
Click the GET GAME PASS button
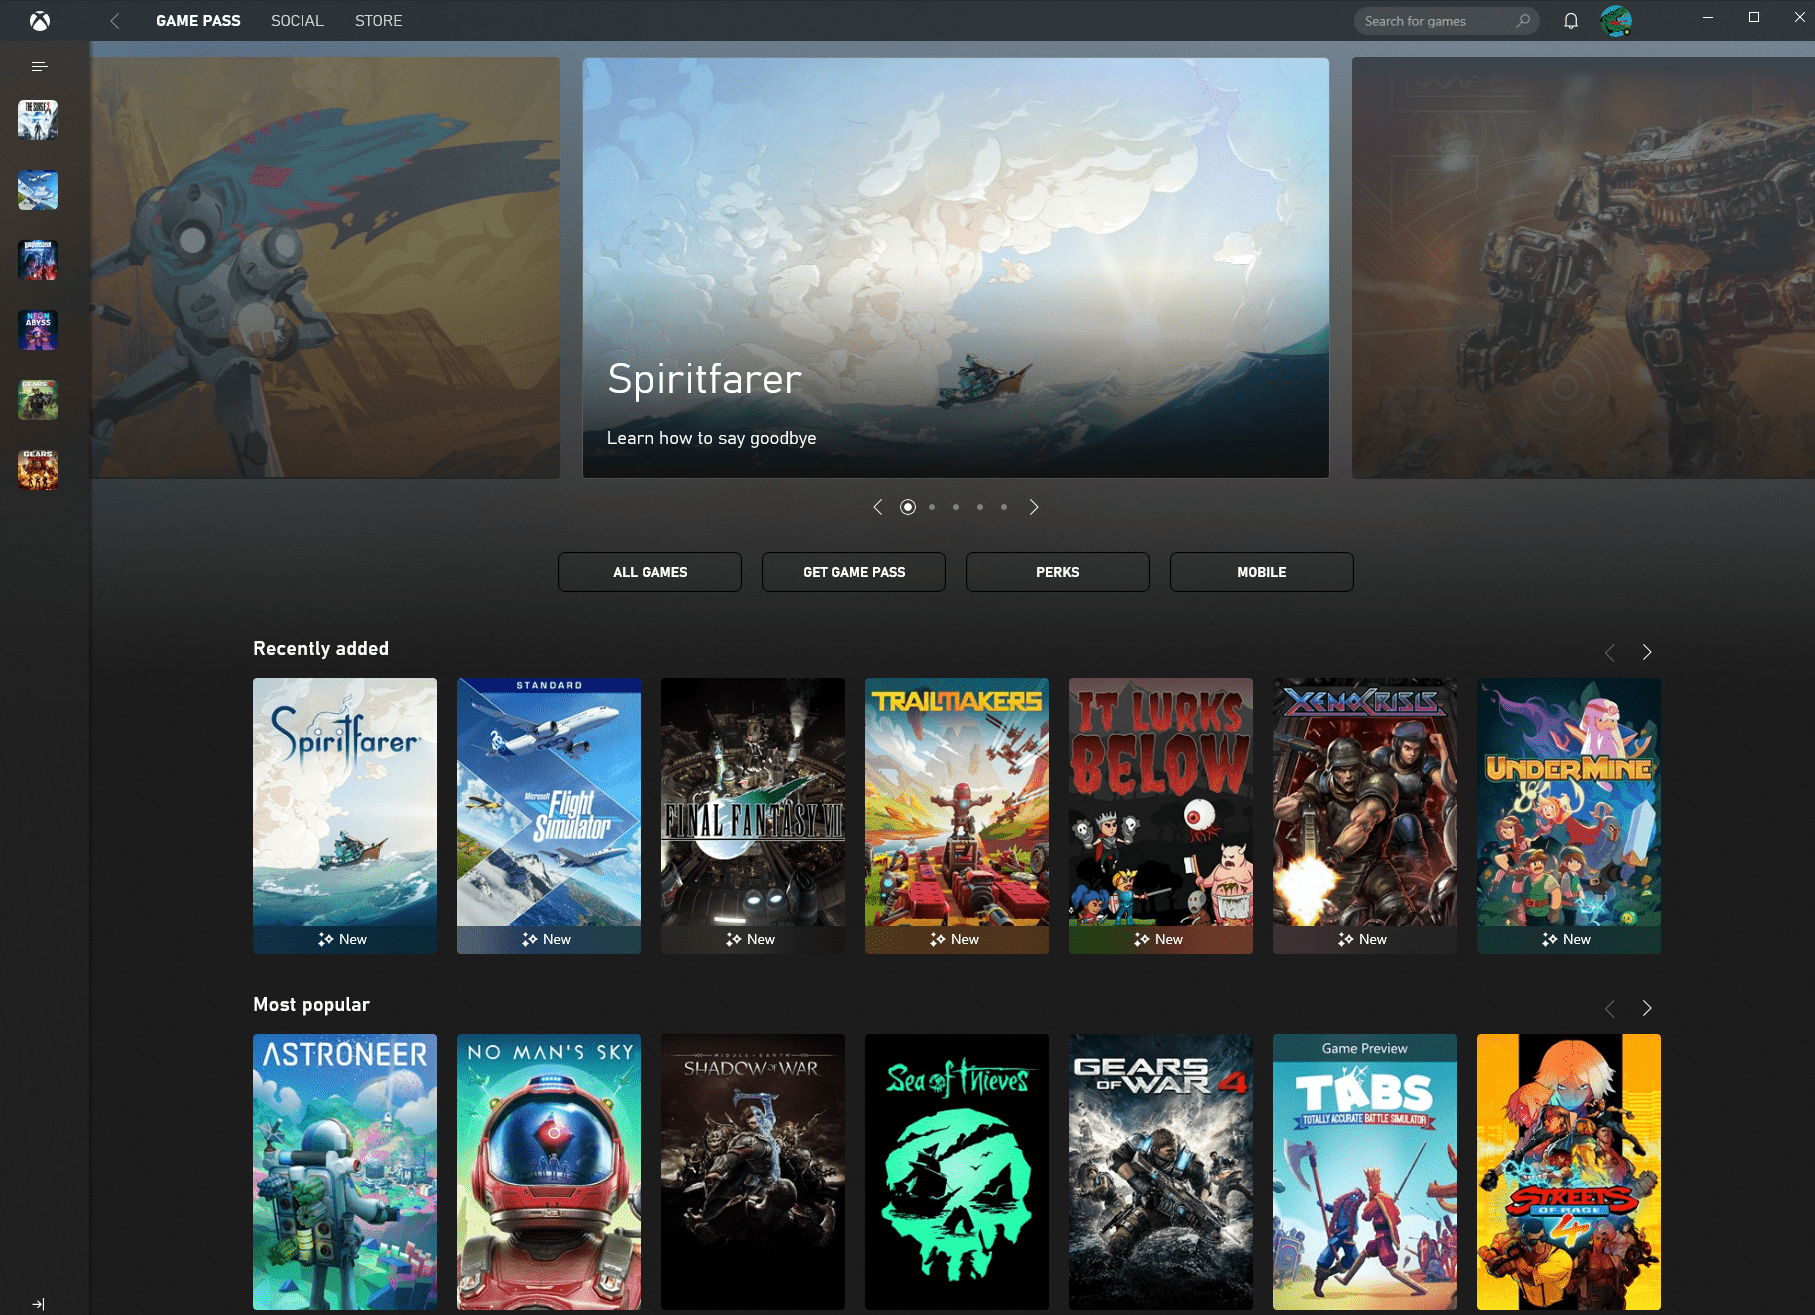(854, 572)
